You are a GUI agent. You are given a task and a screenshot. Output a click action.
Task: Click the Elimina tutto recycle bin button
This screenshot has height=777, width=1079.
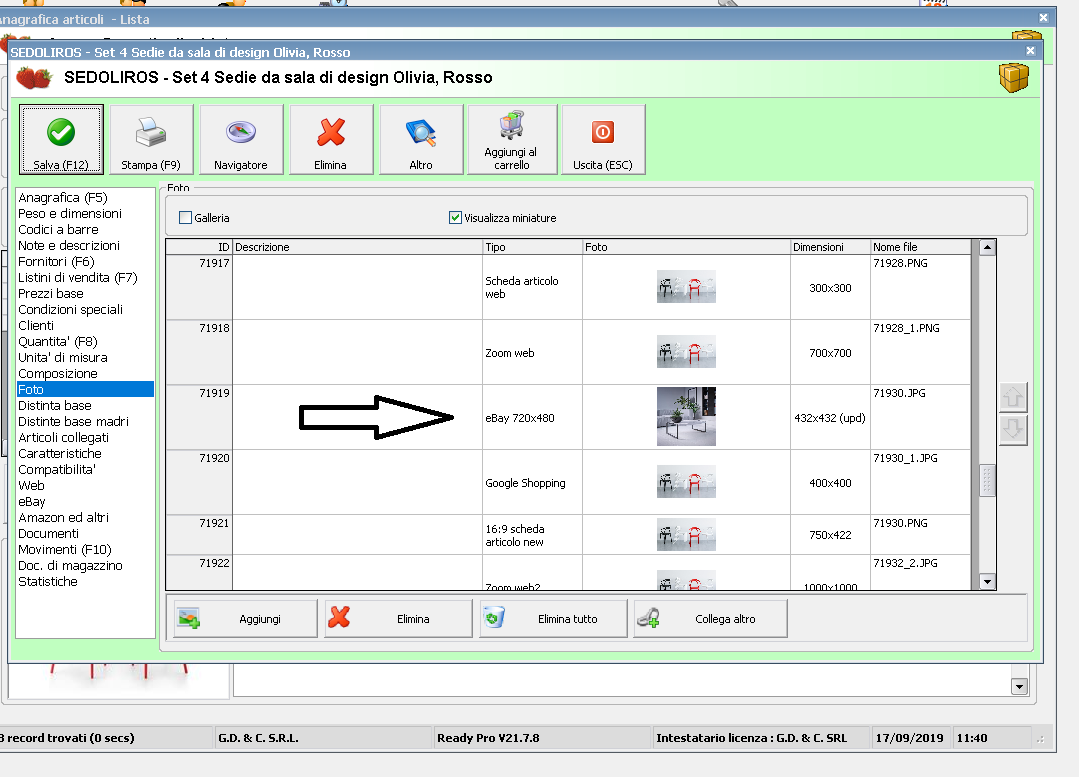(553, 619)
